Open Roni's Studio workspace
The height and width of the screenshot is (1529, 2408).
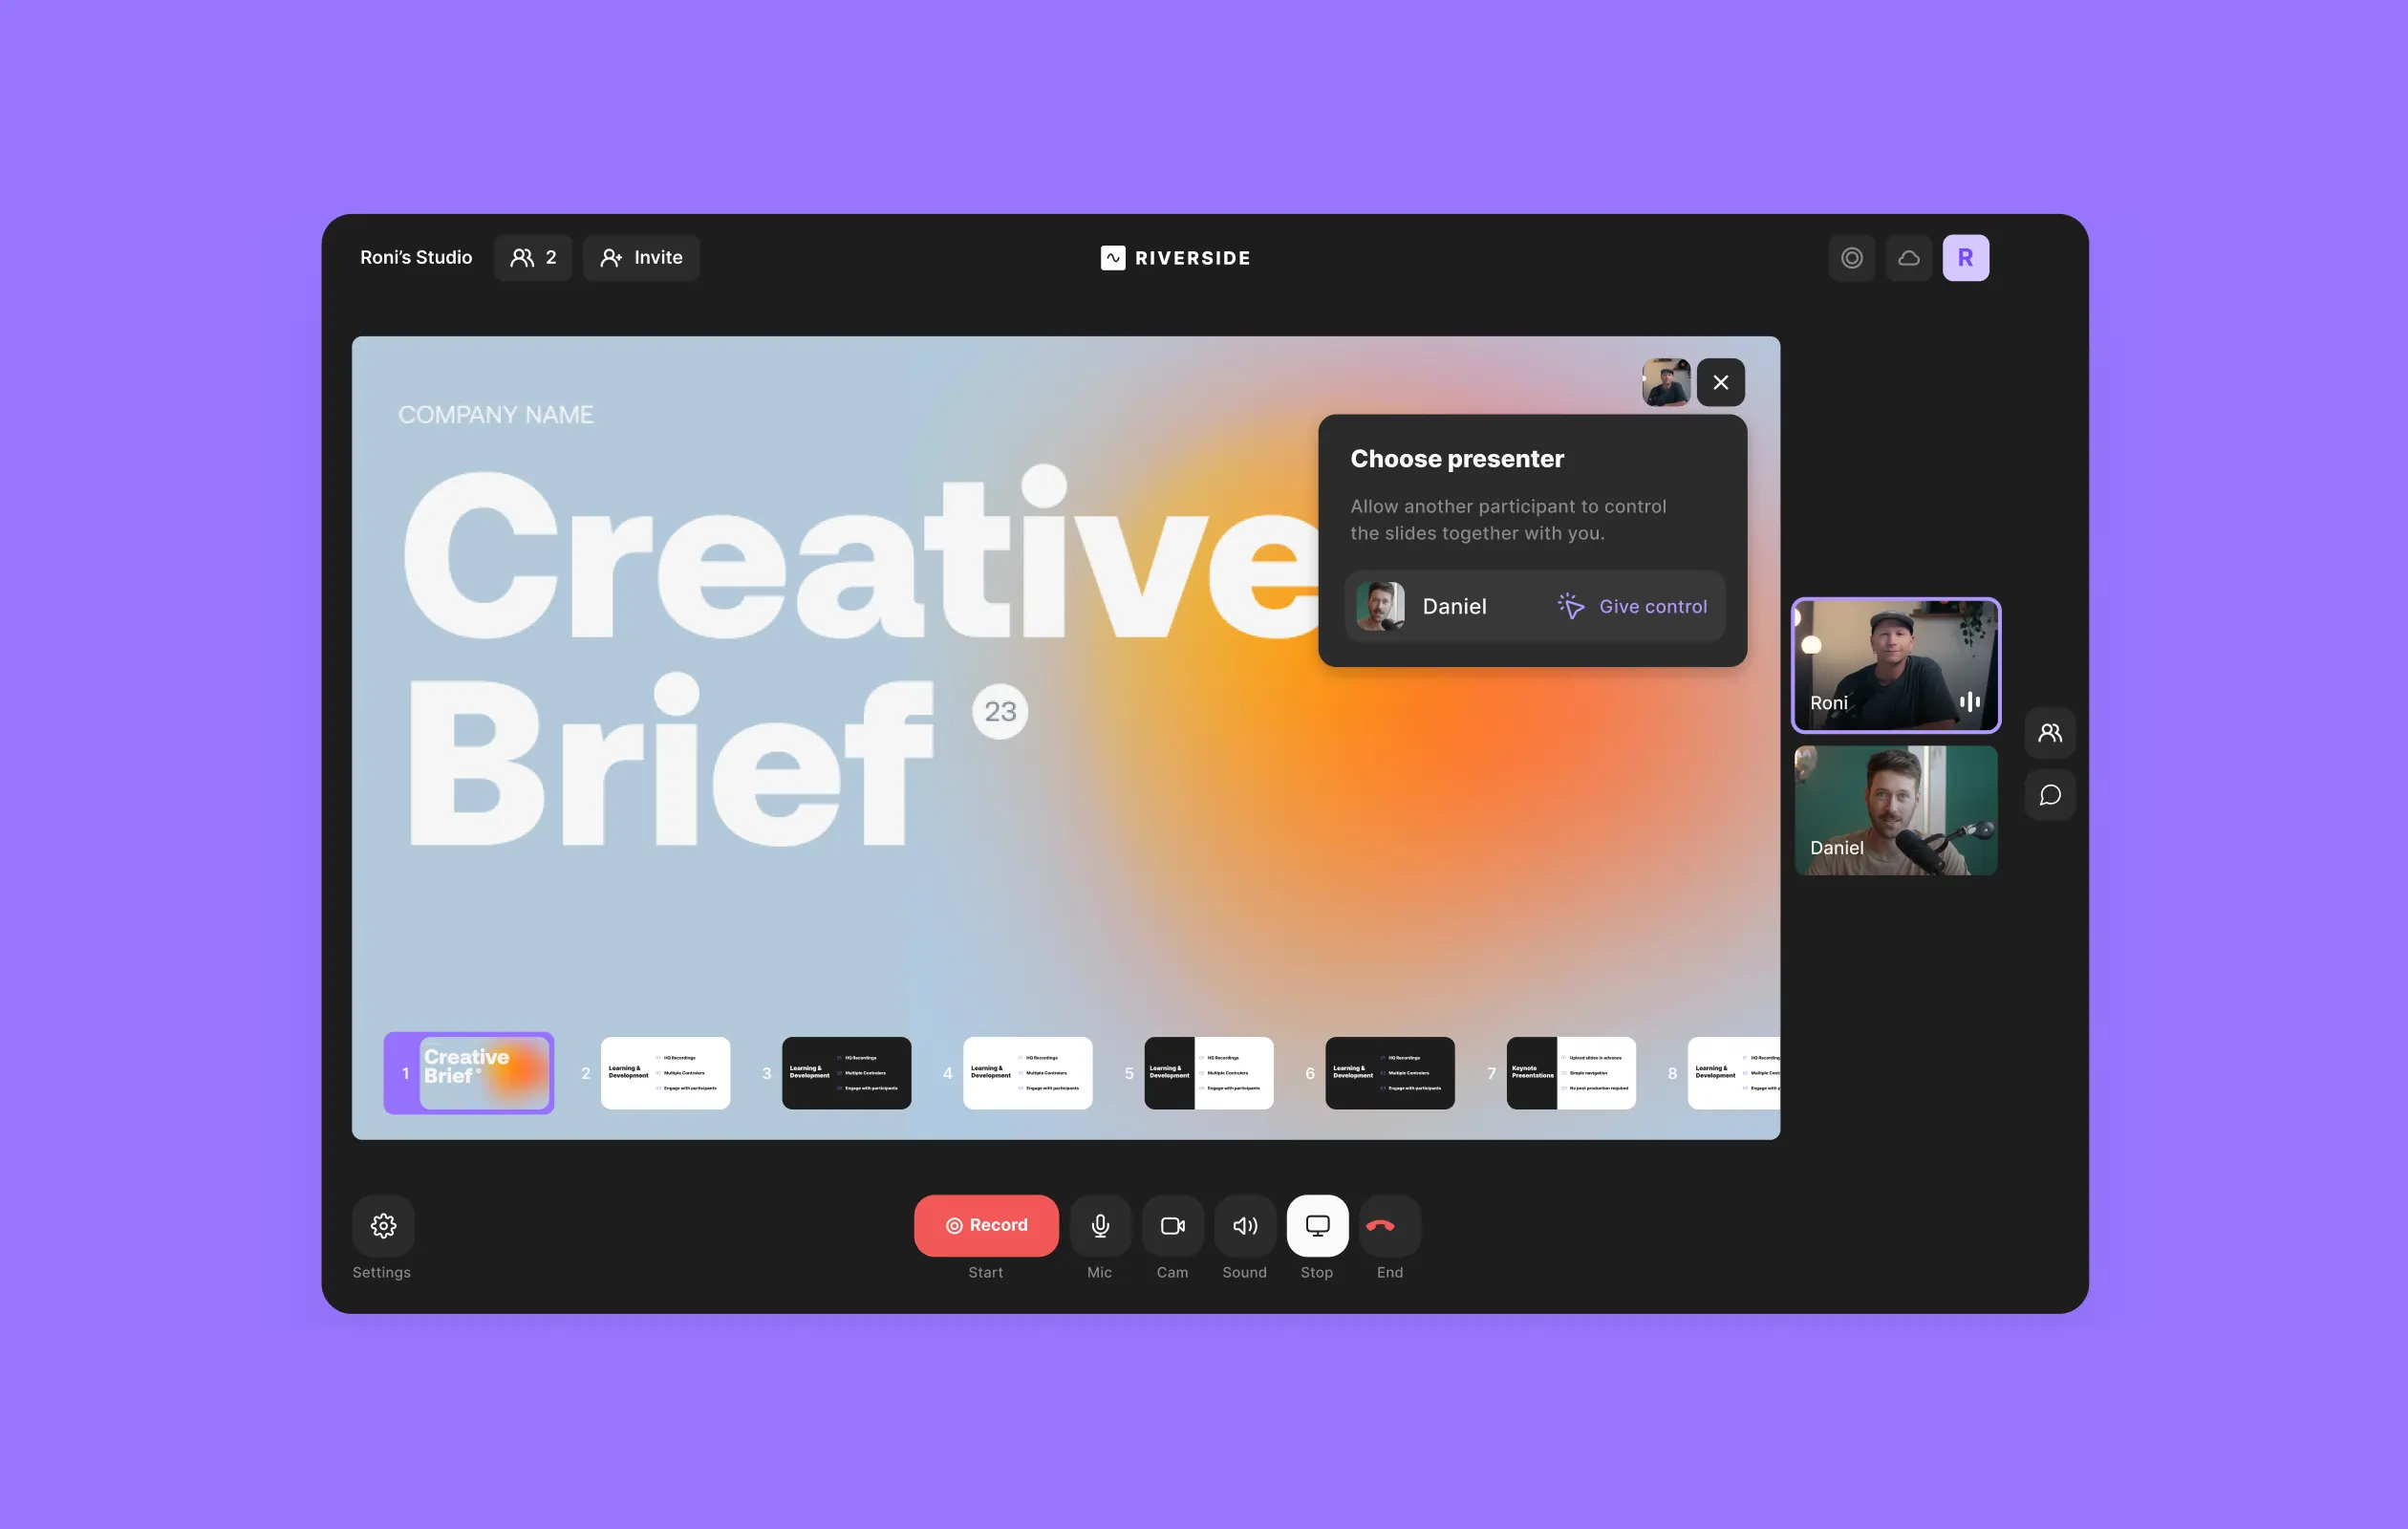[416, 256]
